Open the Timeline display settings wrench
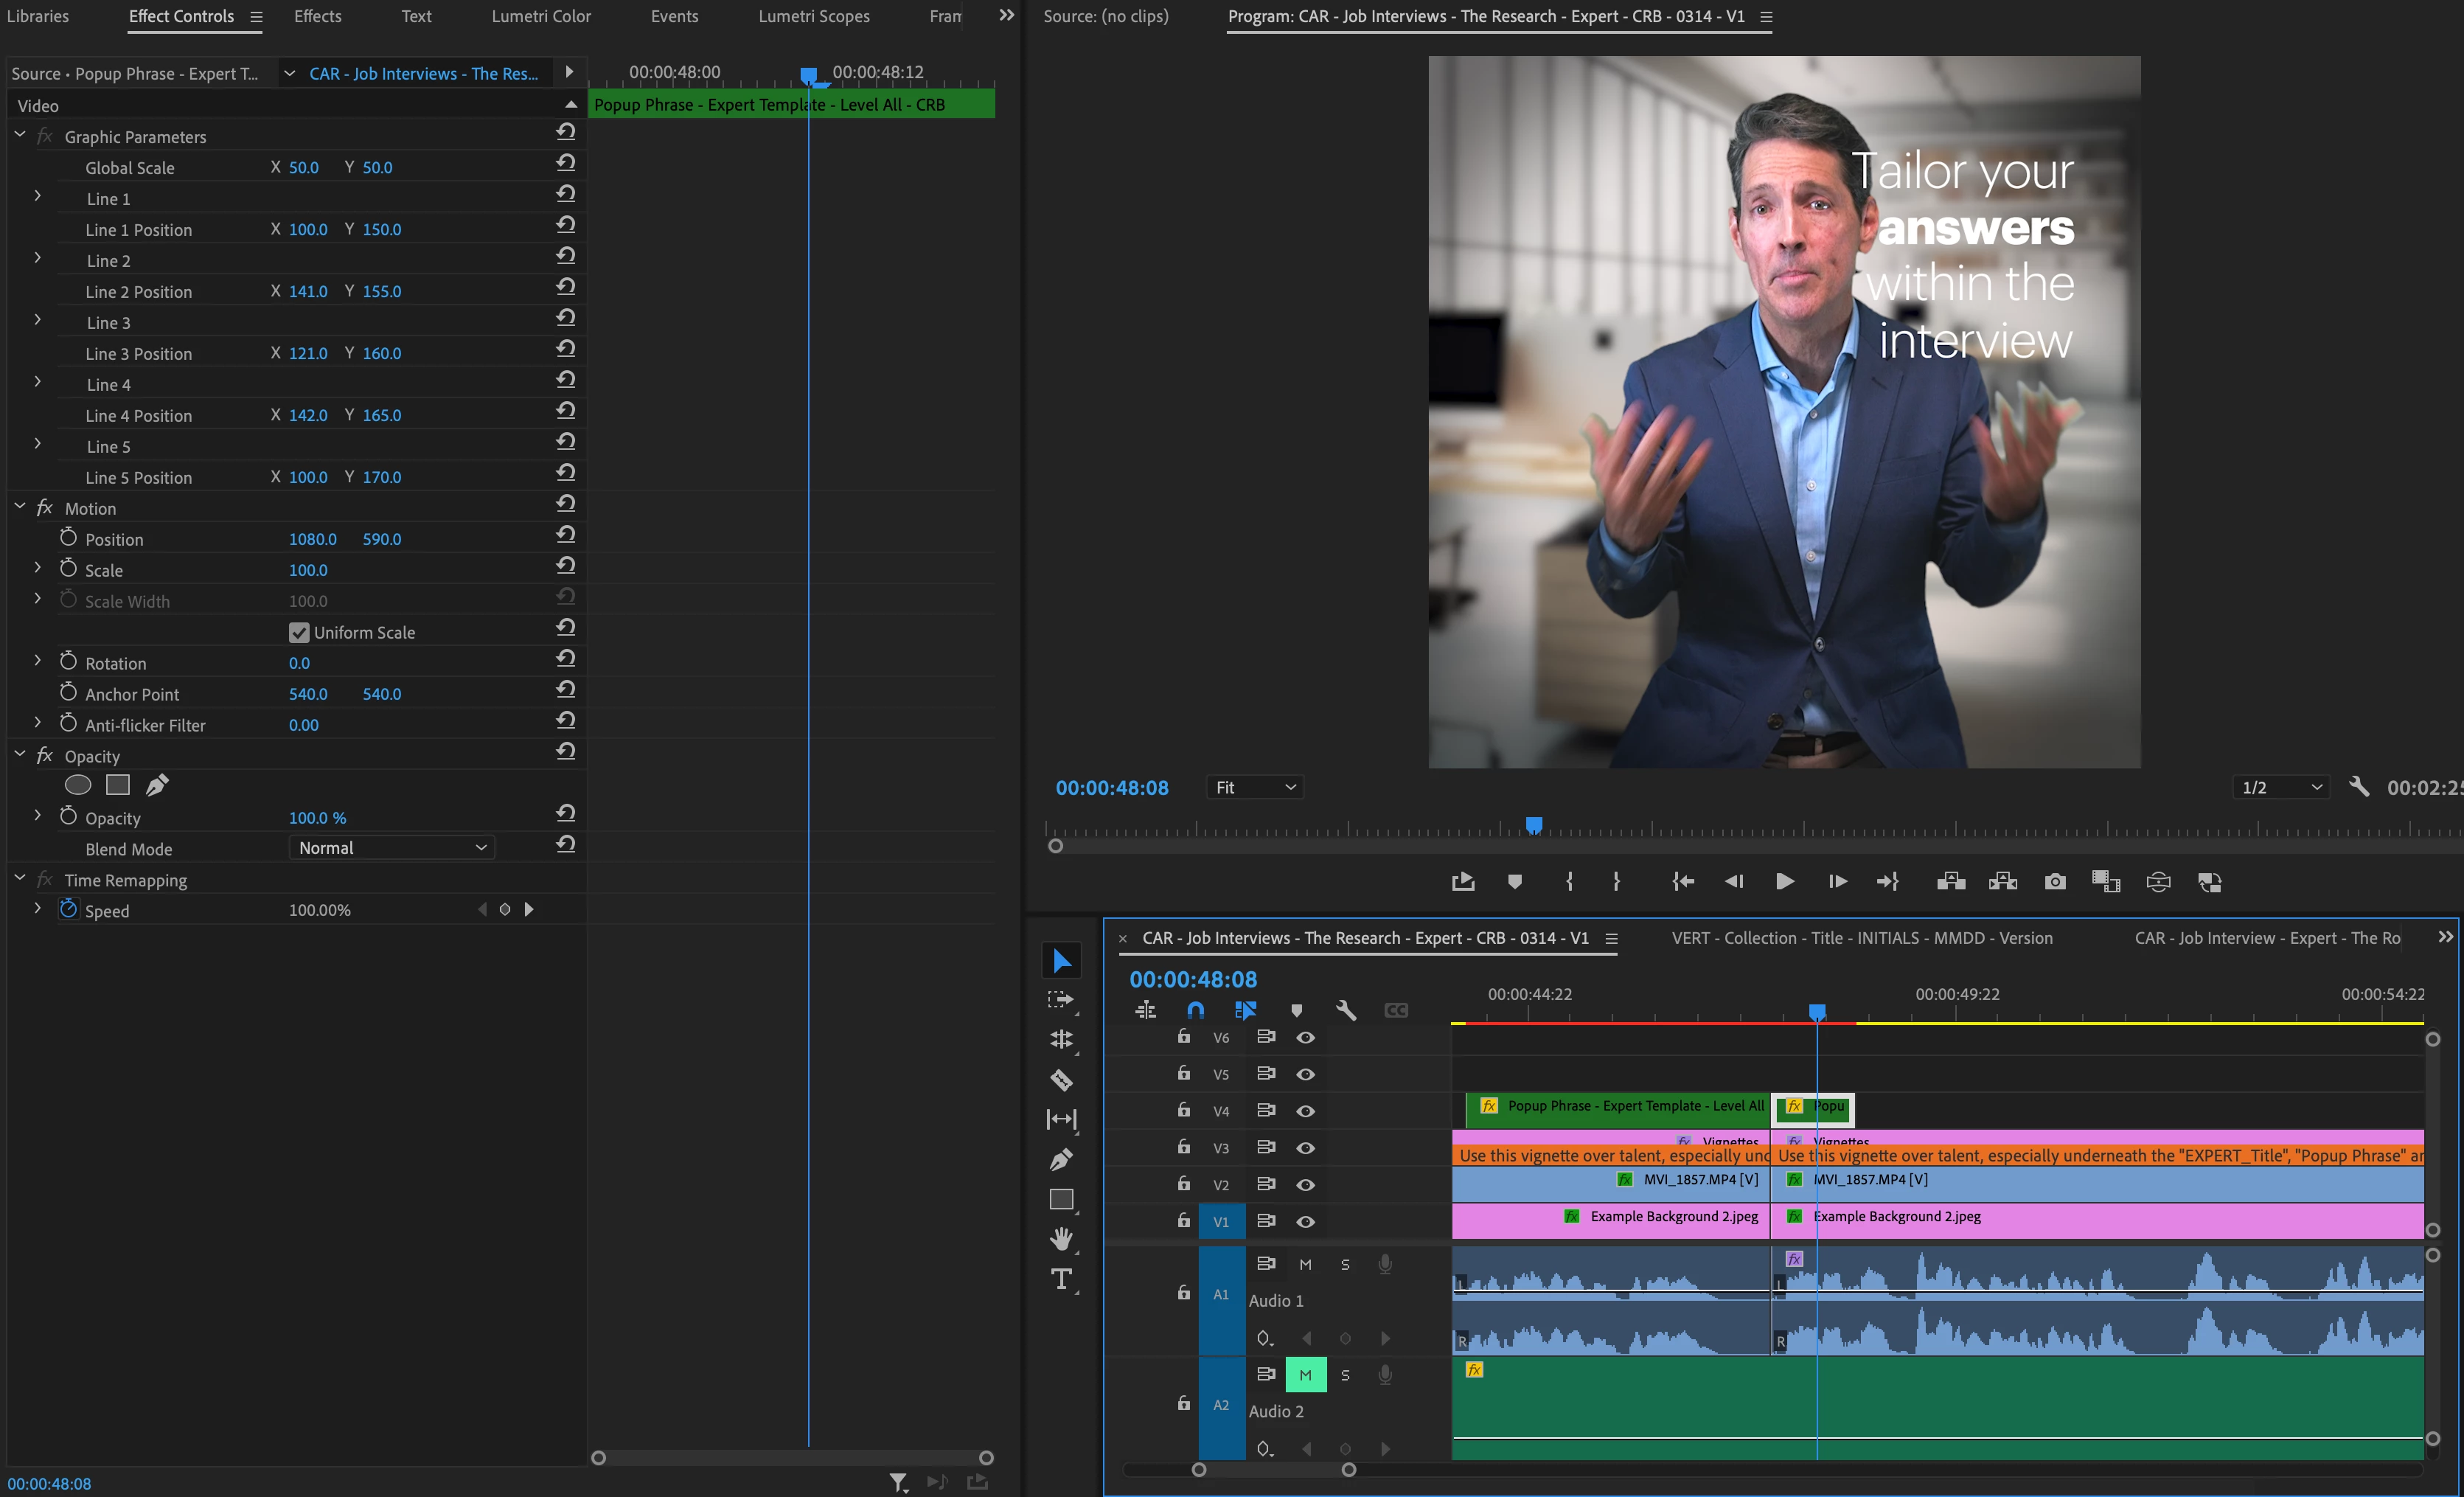The image size is (2464, 1497). point(1346,1010)
